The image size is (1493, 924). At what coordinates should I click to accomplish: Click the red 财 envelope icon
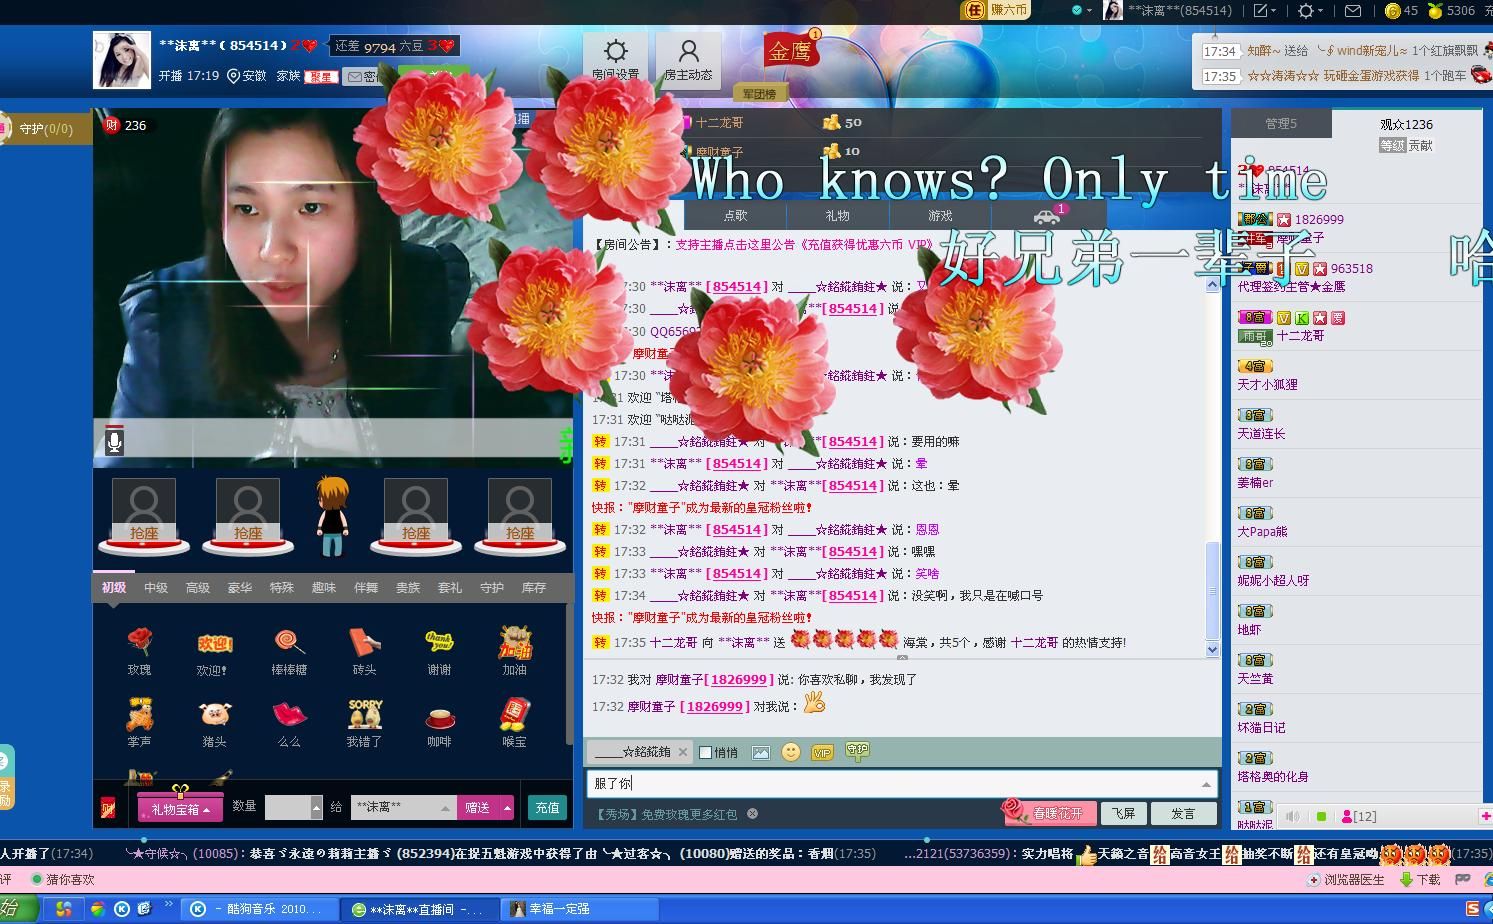coord(108,808)
